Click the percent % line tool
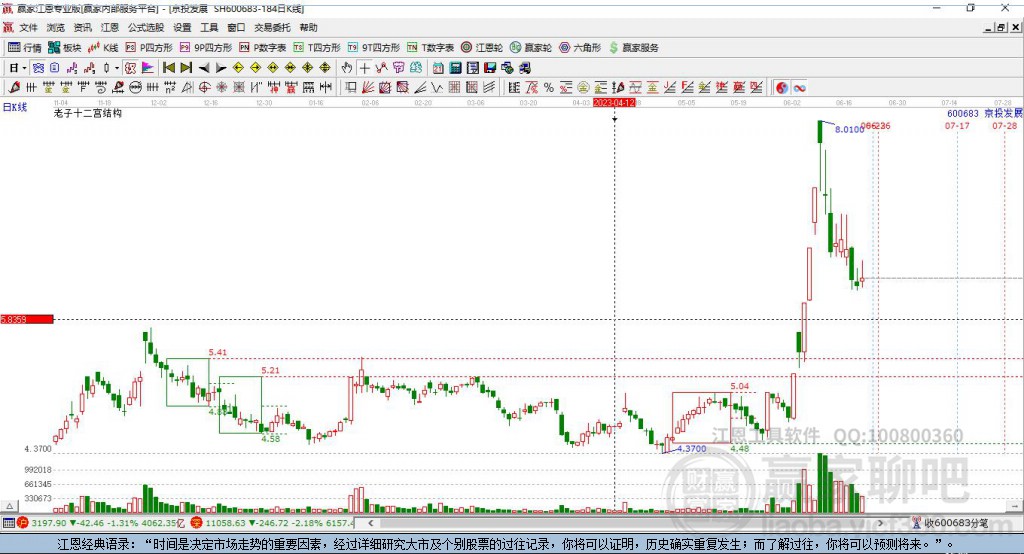 [549, 88]
